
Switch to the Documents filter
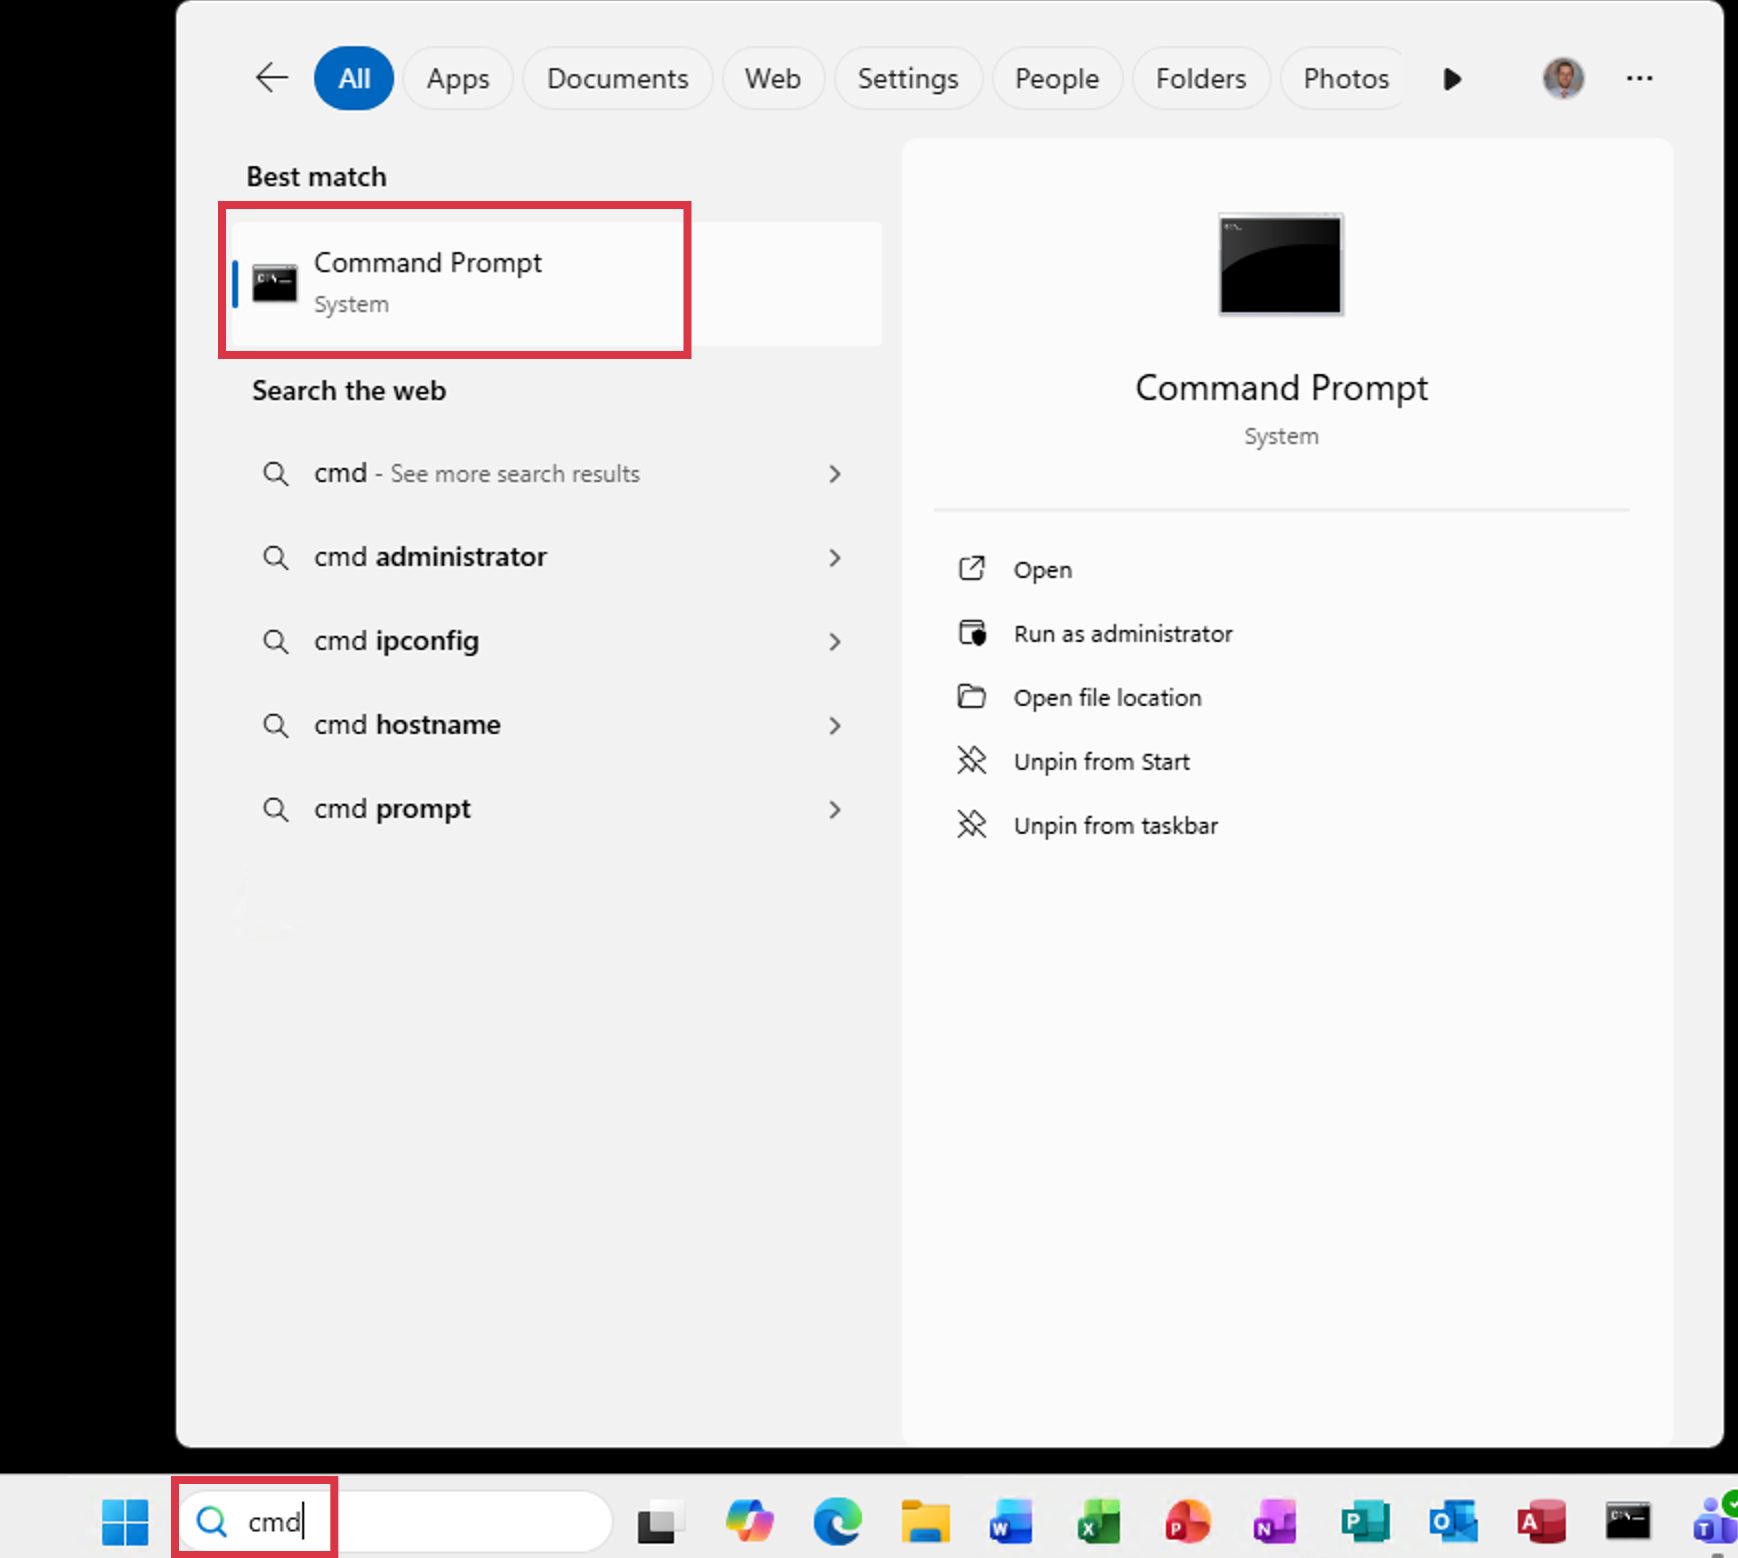tap(617, 78)
